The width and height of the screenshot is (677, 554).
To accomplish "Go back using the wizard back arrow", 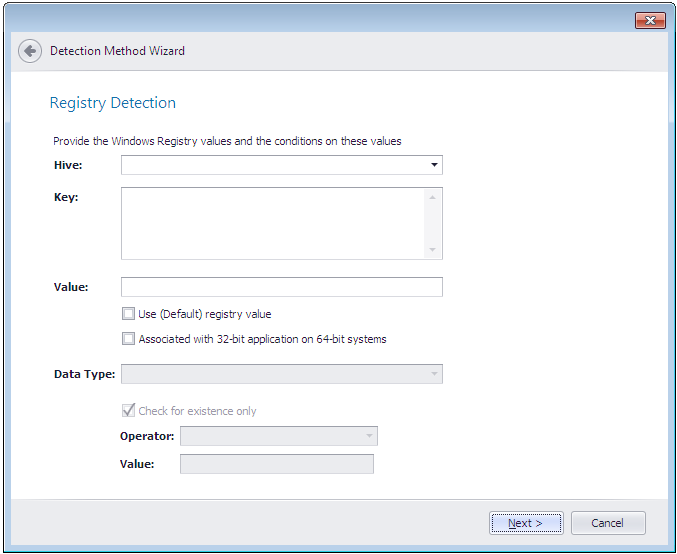I will pos(30,51).
